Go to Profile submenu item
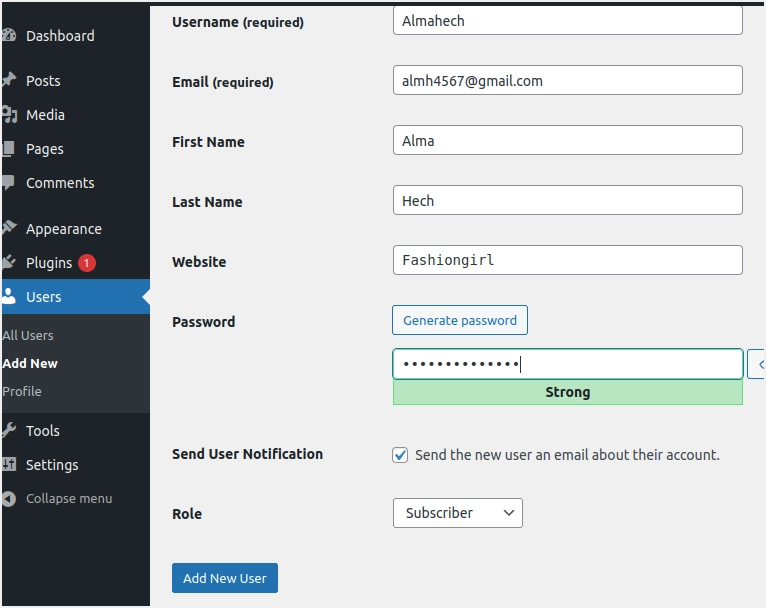The width and height of the screenshot is (766, 608). point(22,392)
